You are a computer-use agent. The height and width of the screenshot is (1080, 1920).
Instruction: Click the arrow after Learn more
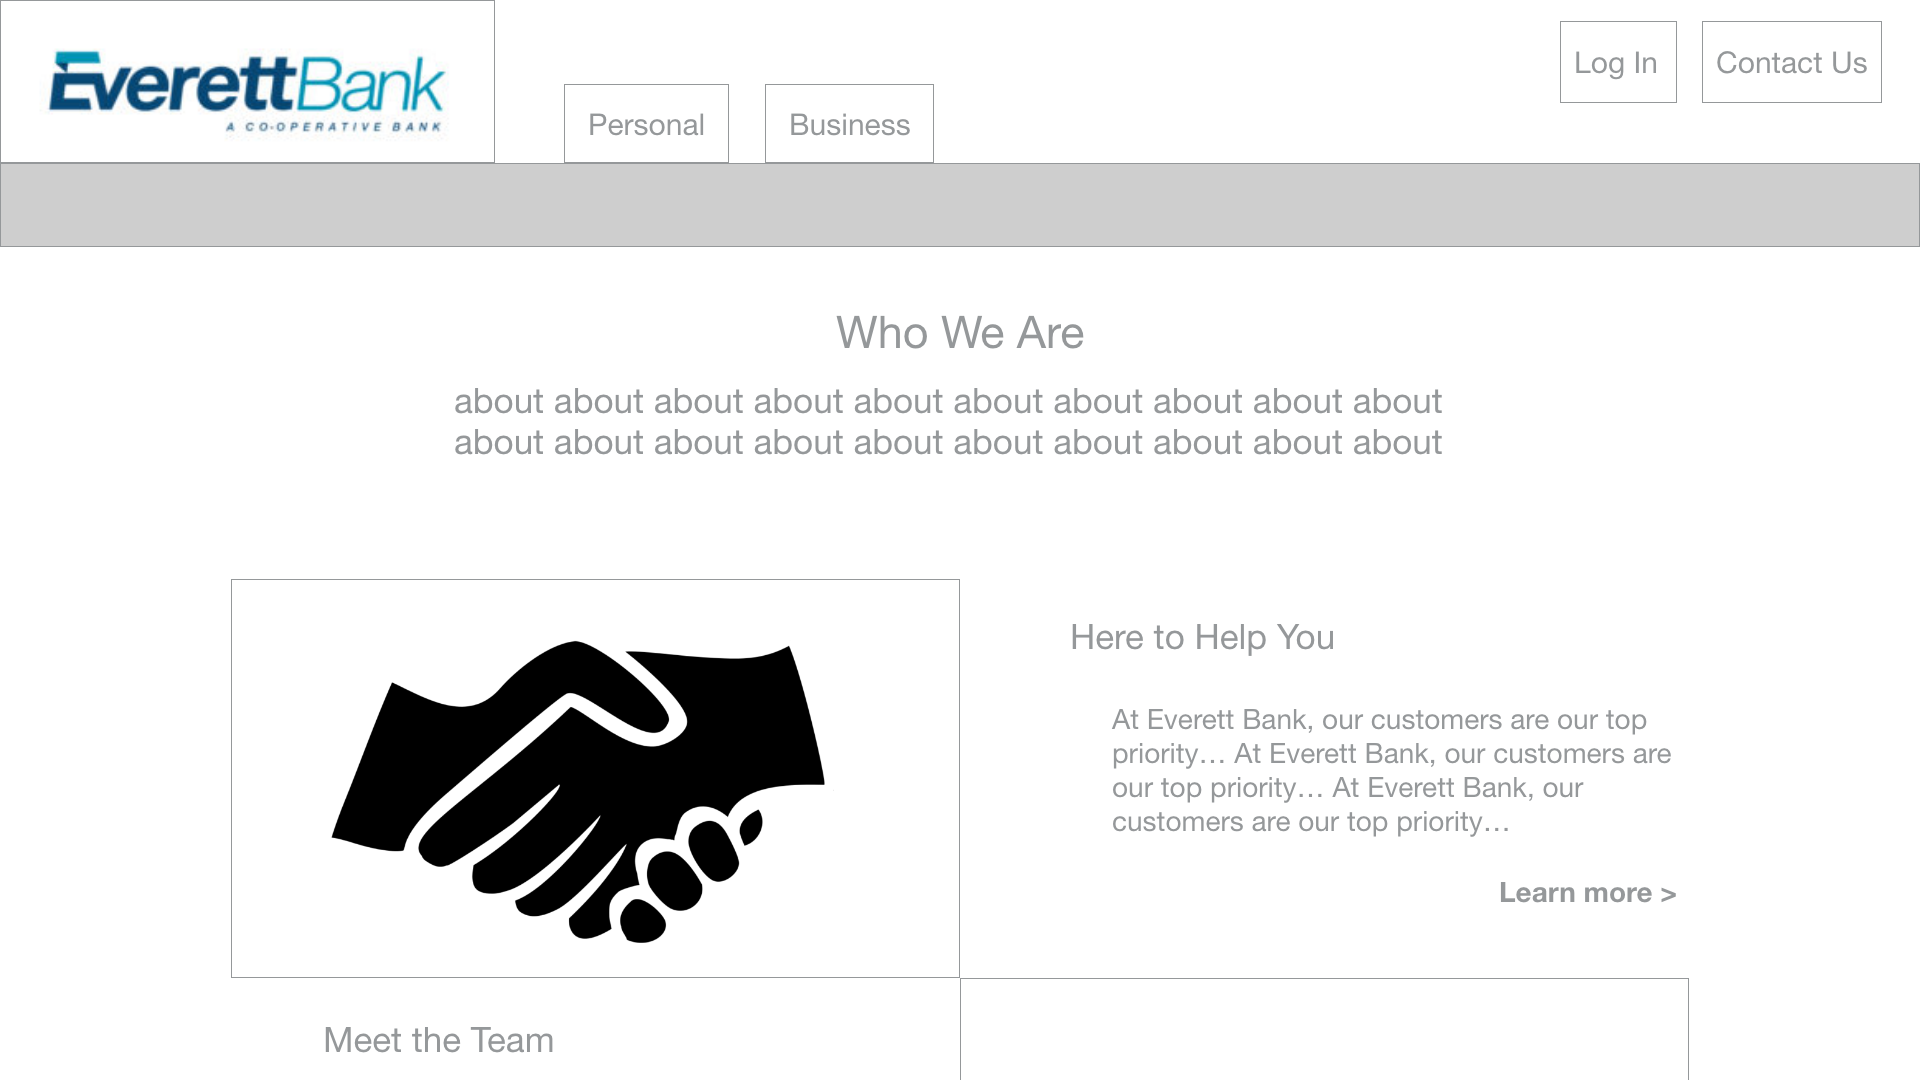(x=1668, y=894)
